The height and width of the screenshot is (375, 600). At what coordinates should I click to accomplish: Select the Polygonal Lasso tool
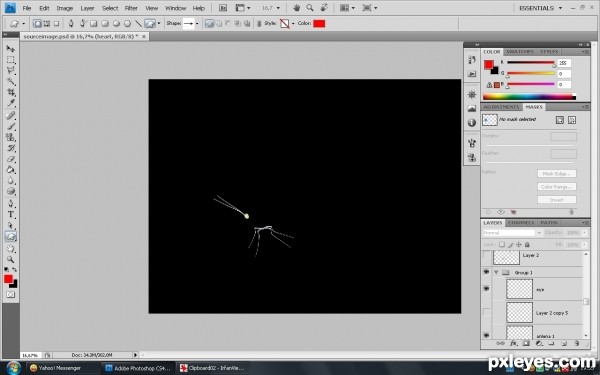tap(11, 70)
